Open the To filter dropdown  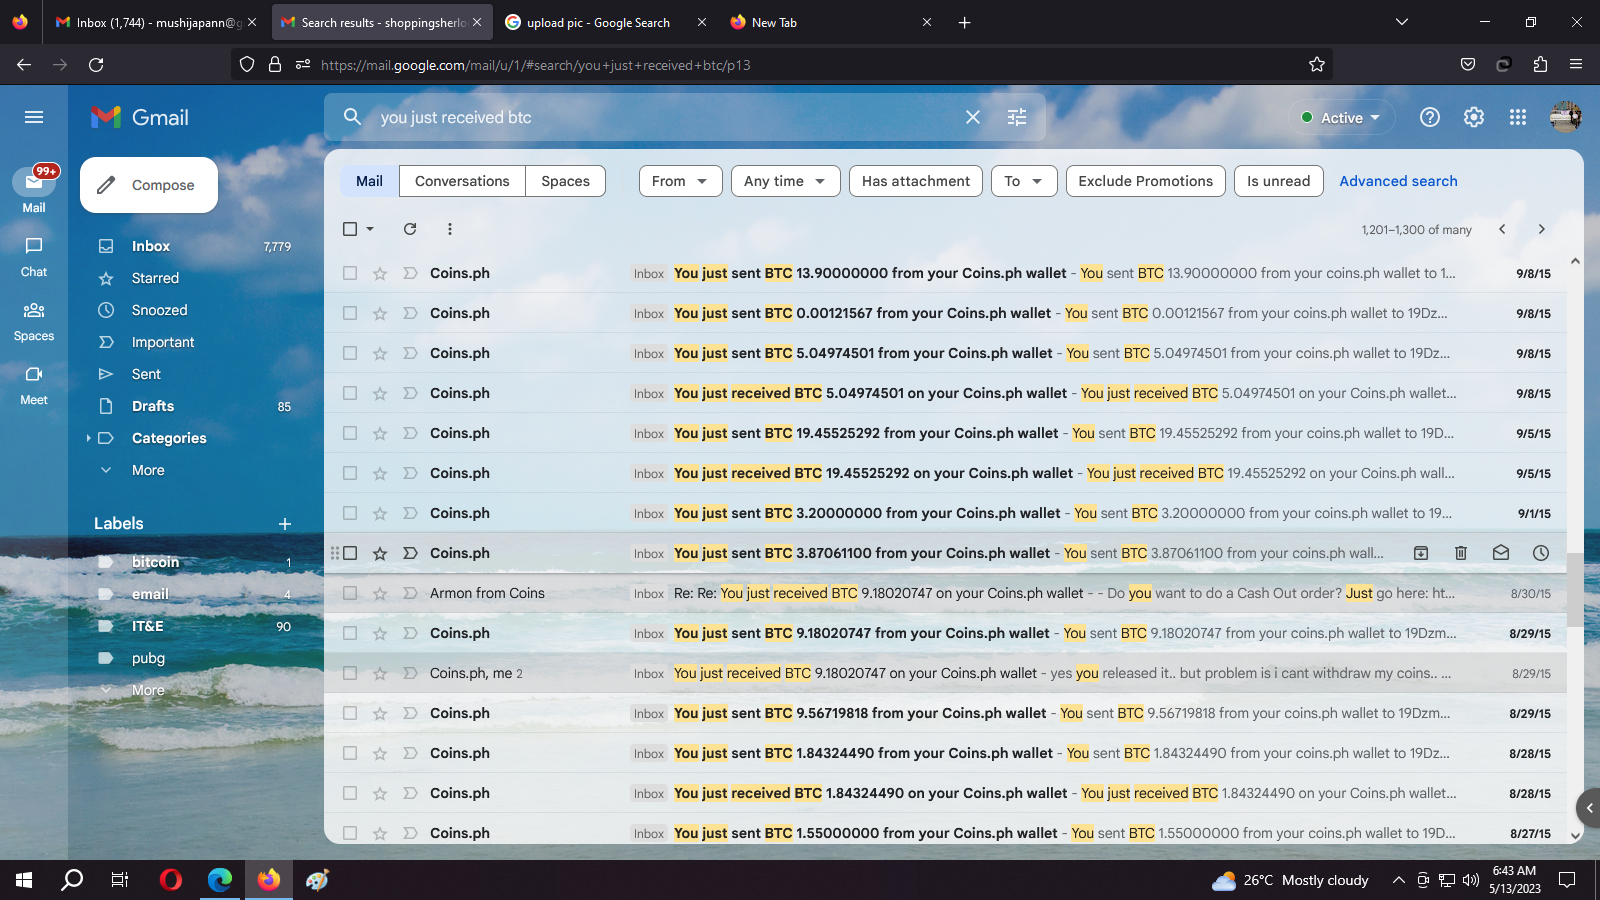click(1024, 181)
